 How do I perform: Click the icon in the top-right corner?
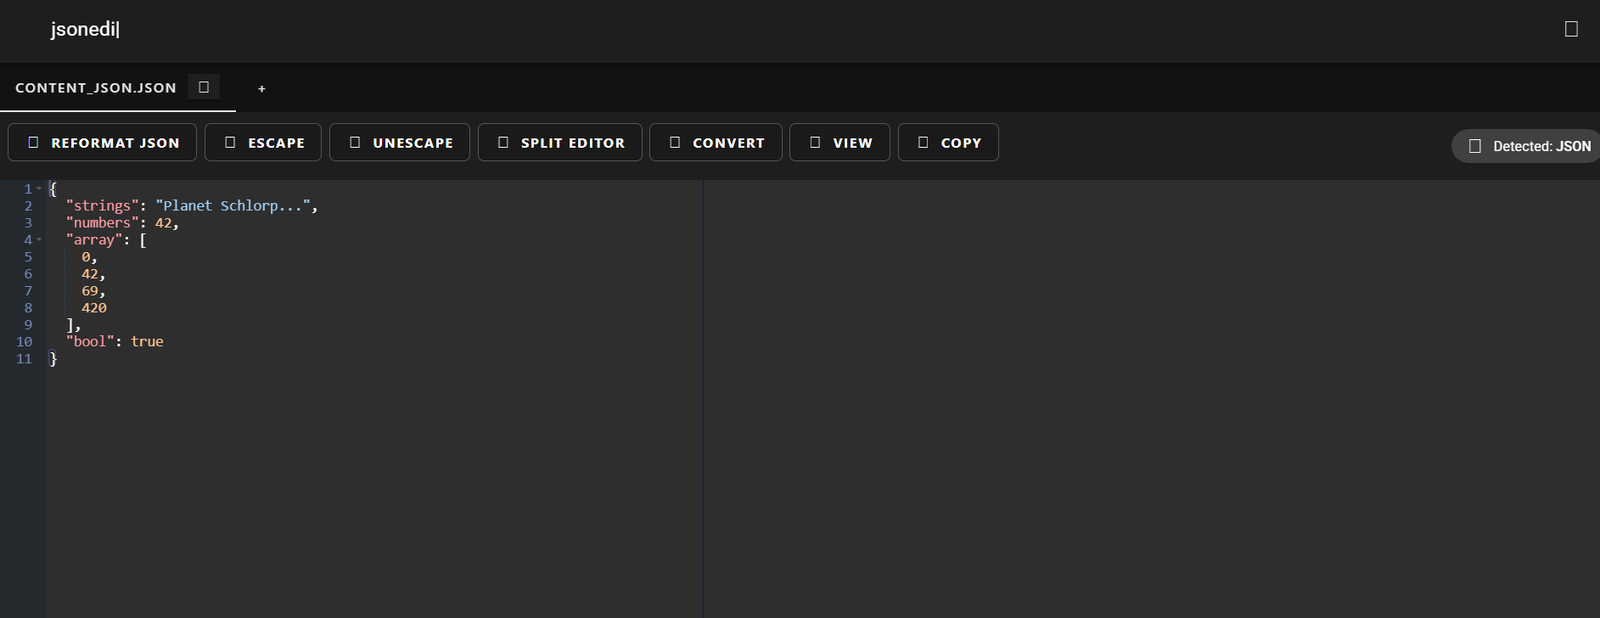tap(1571, 29)
